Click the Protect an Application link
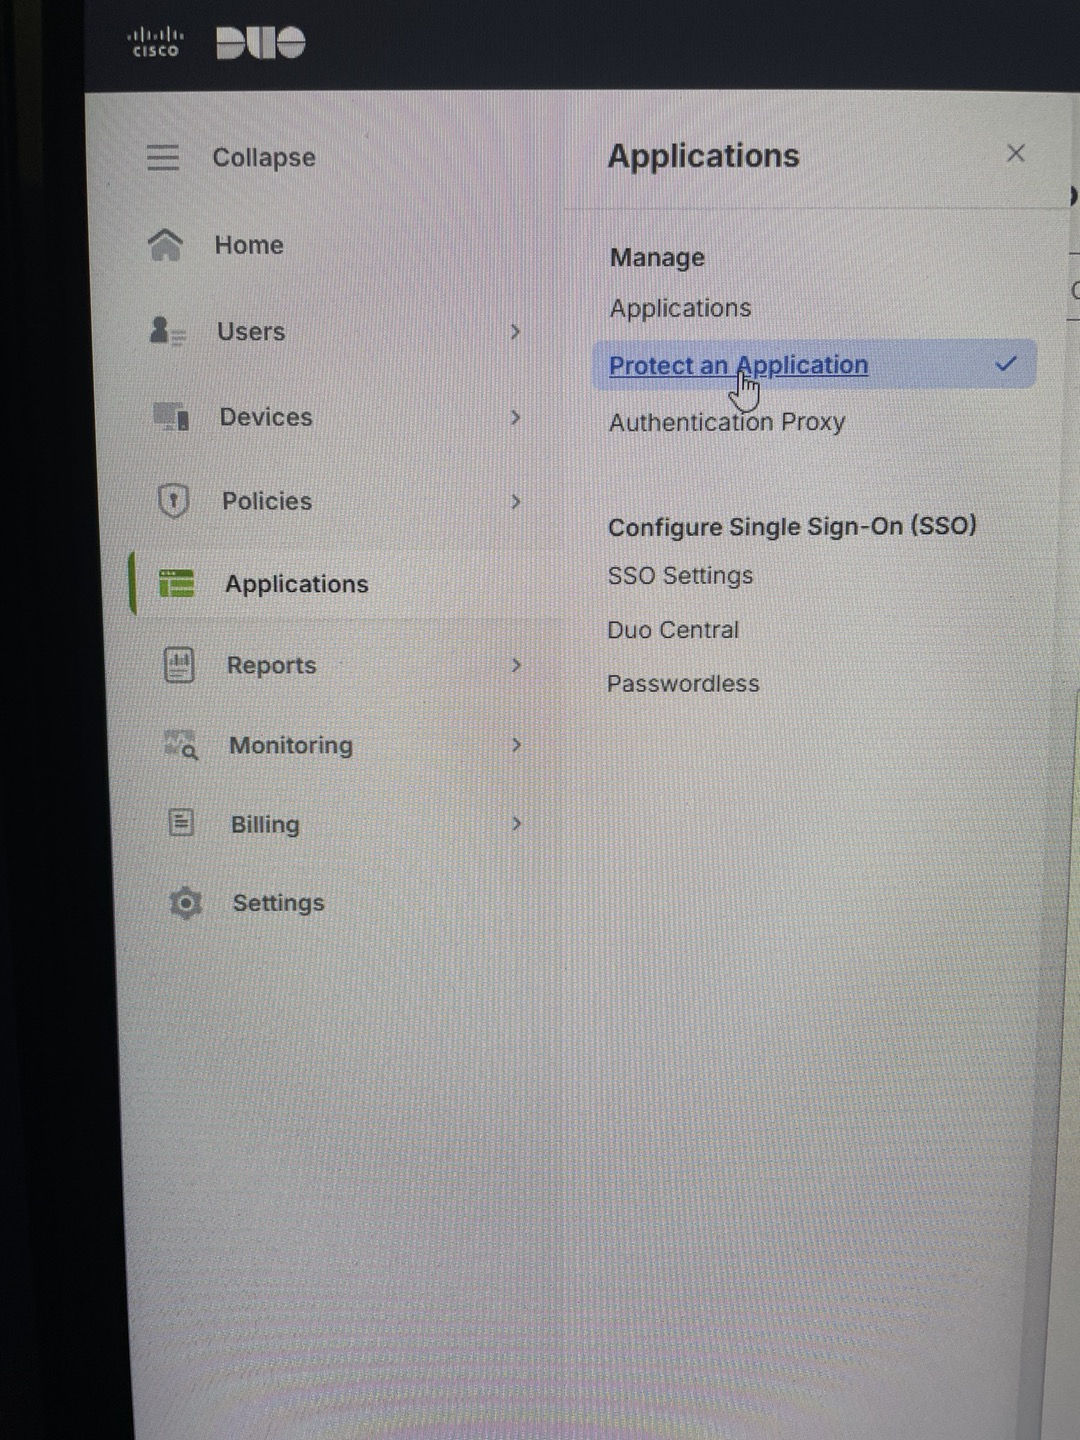Image resolution: width=1080 pixels, height=1440 pixels. (x=738, y=366)
